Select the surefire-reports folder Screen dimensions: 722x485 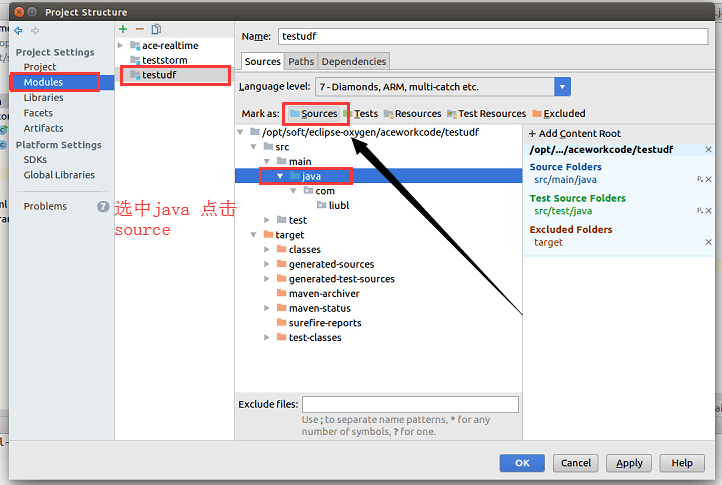tap(319, 323)
